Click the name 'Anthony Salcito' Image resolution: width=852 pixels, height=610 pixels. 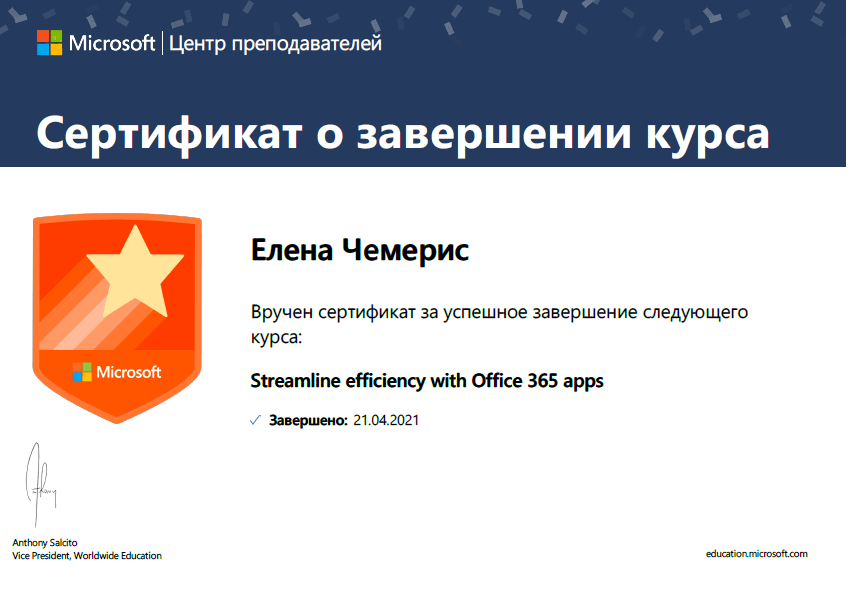45,543
